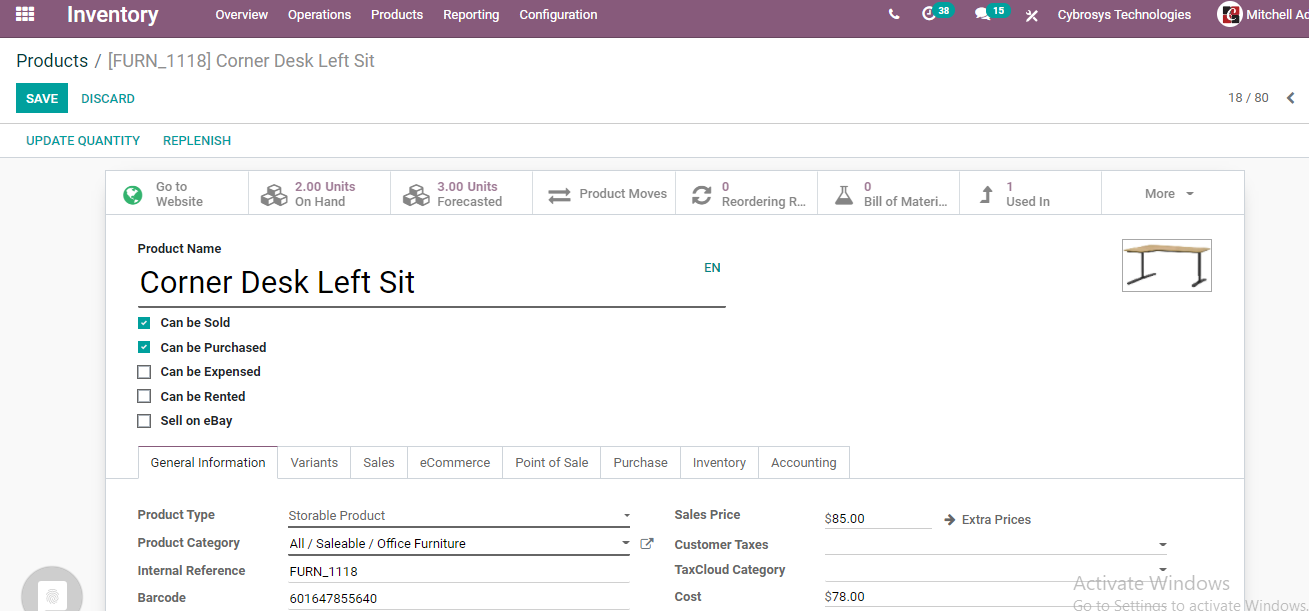The height and width of the screenshot is (611, 1309).
Task: Click the 18 / 80 pager counter
Action: pyautogui.click(x=1248, y=98)
